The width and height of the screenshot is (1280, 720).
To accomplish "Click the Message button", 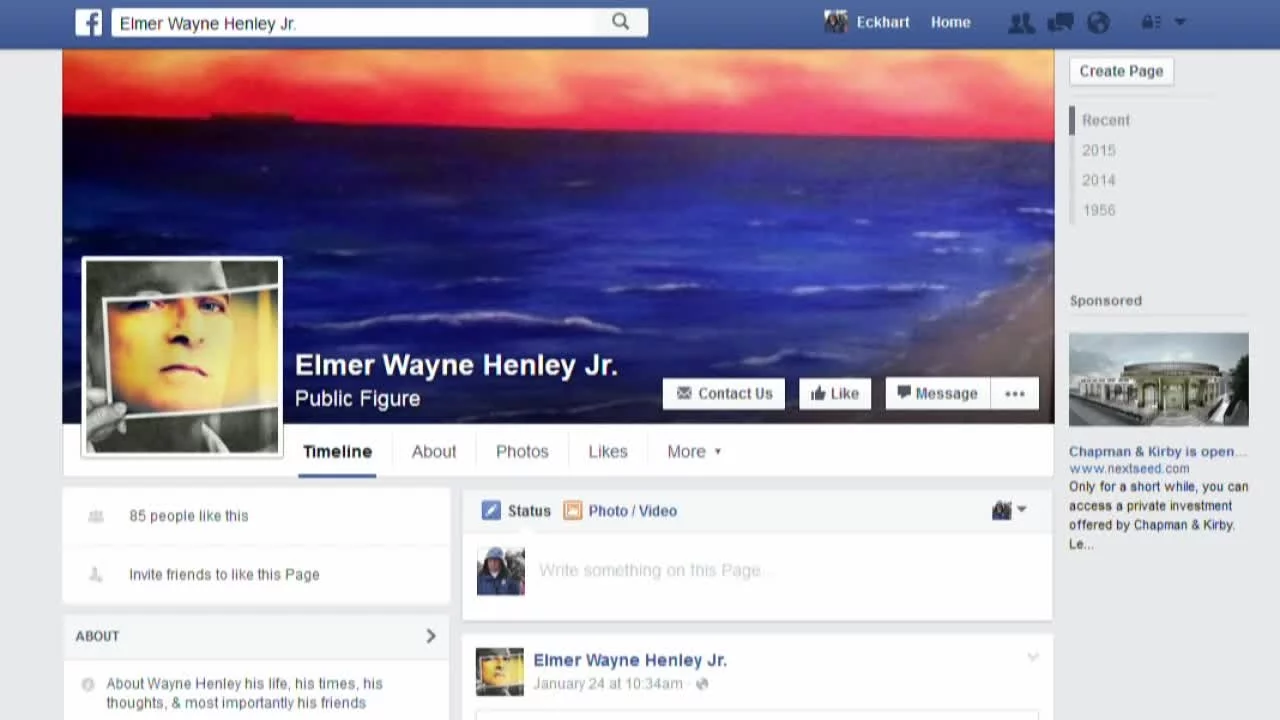I will tap(937, 393).
